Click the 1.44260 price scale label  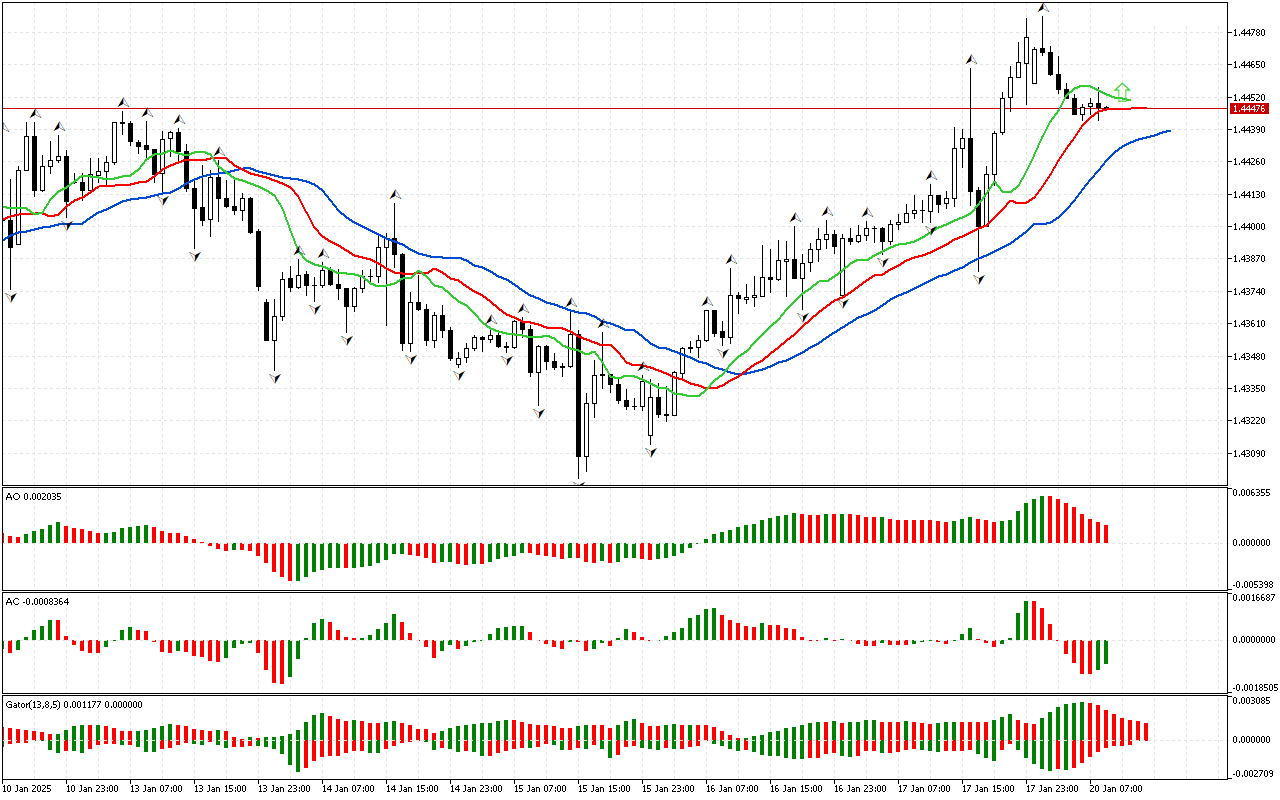[x=1249, y=162]
